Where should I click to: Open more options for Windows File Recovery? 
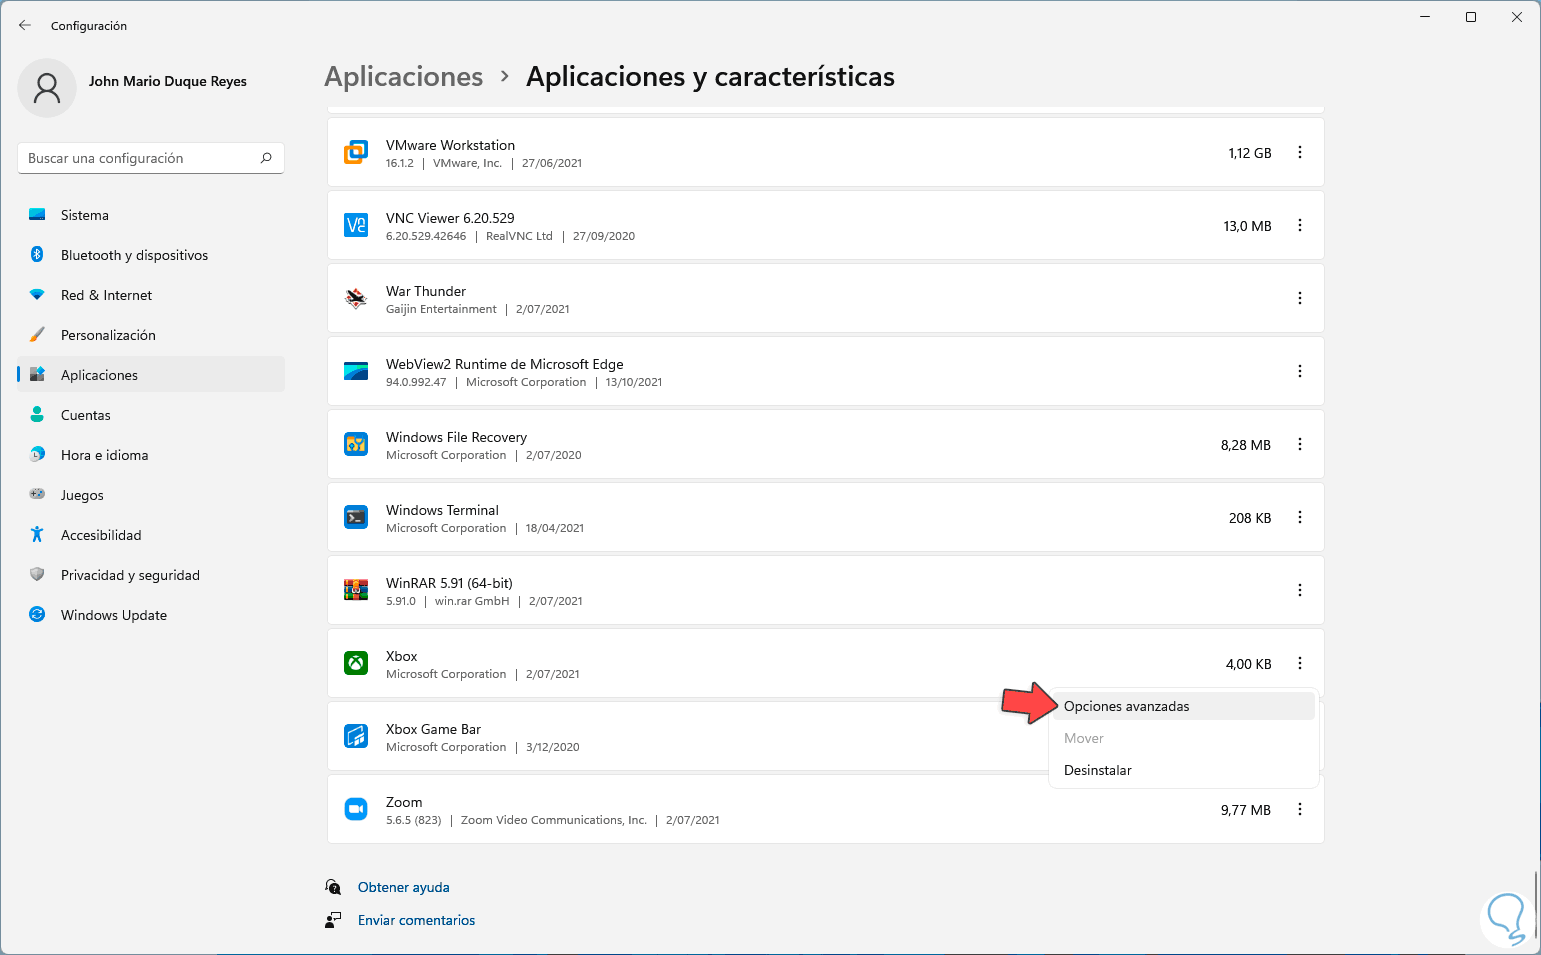1300,444
